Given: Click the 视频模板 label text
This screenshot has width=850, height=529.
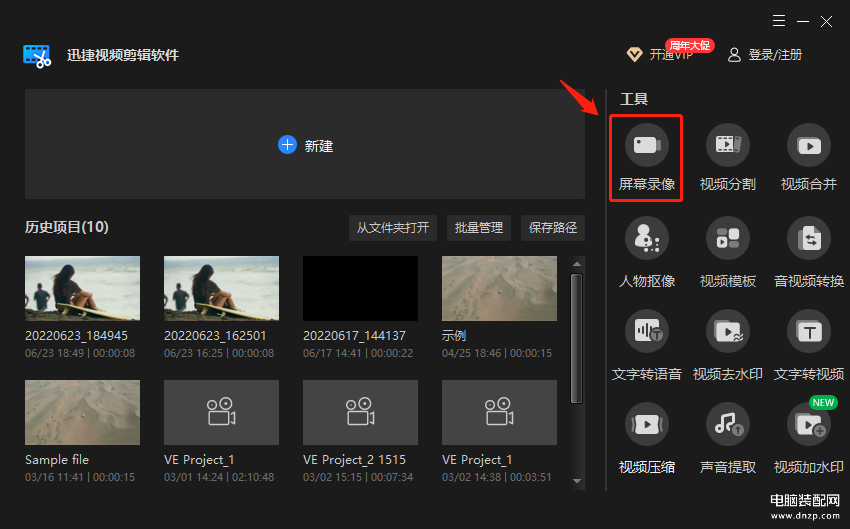Looking at the screenshot, I should 728,281.
